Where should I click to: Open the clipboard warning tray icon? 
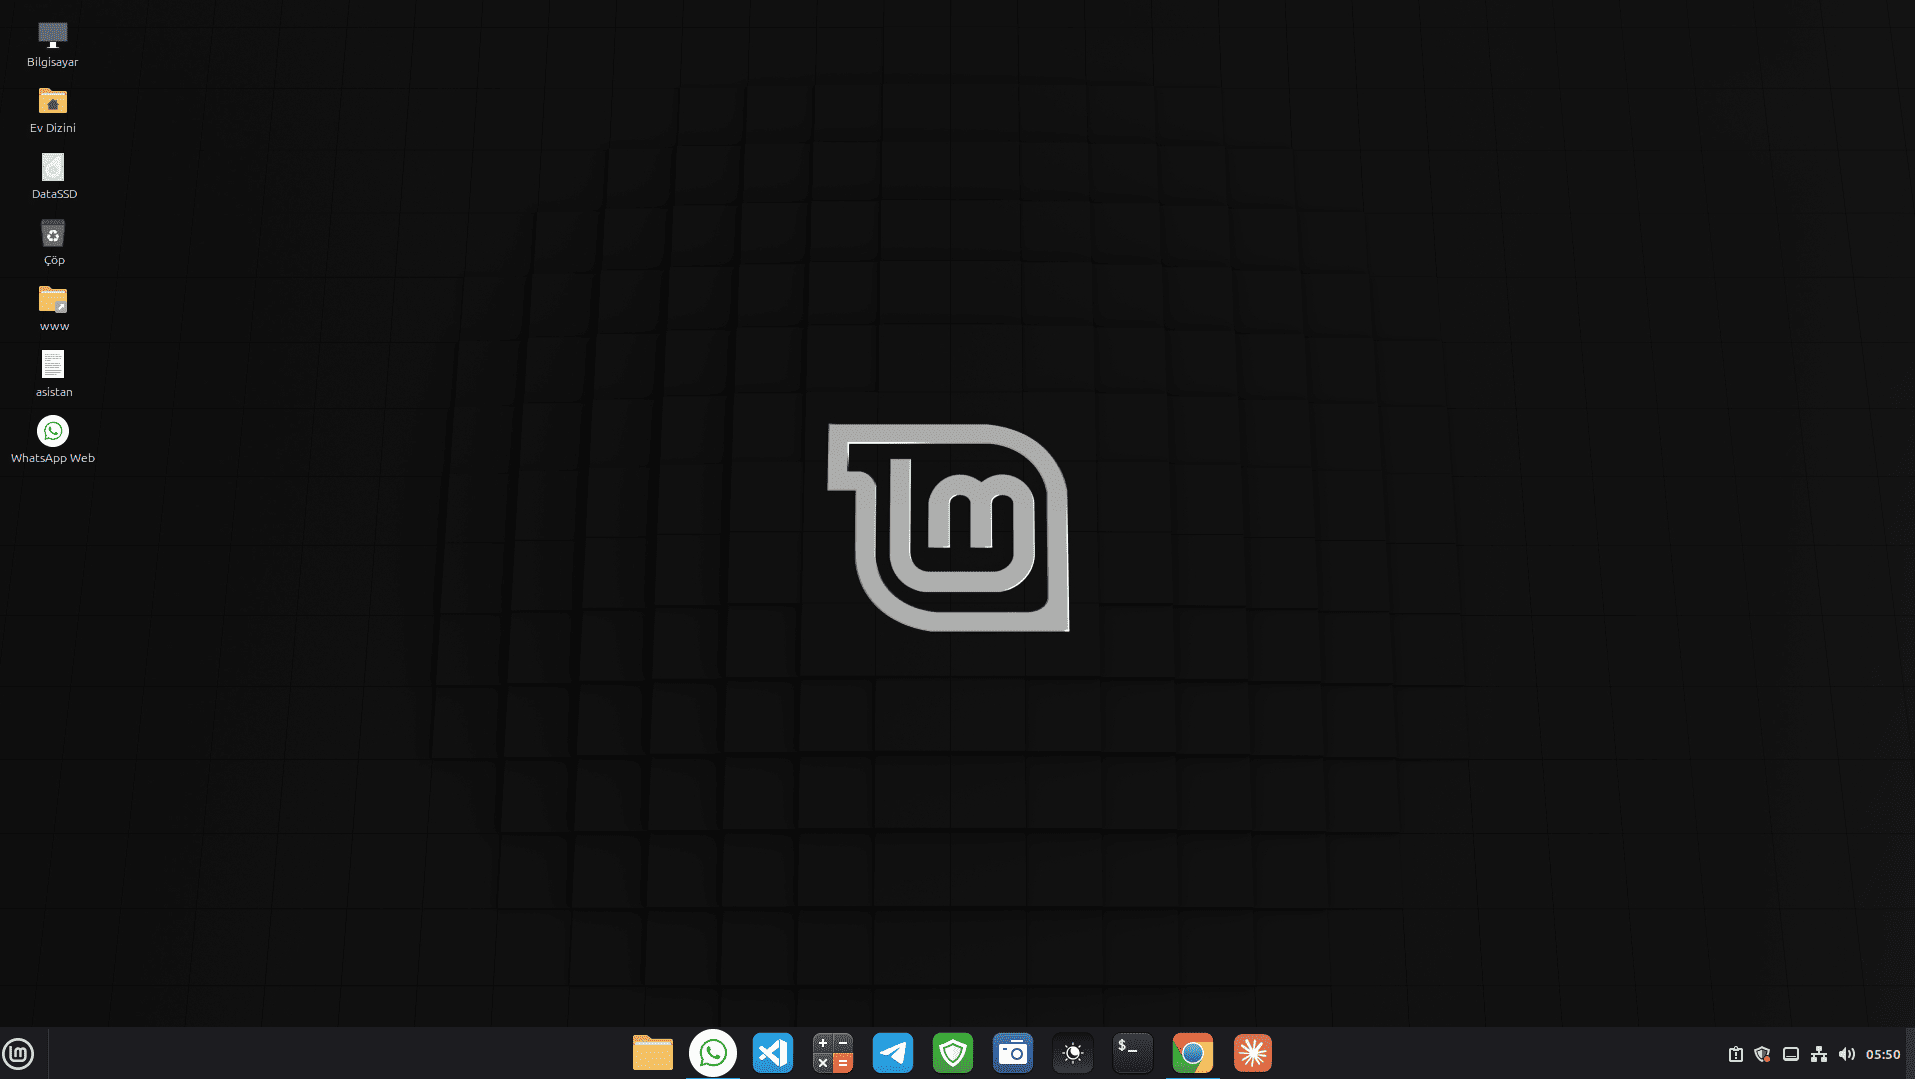[x=1736, y=1054]
